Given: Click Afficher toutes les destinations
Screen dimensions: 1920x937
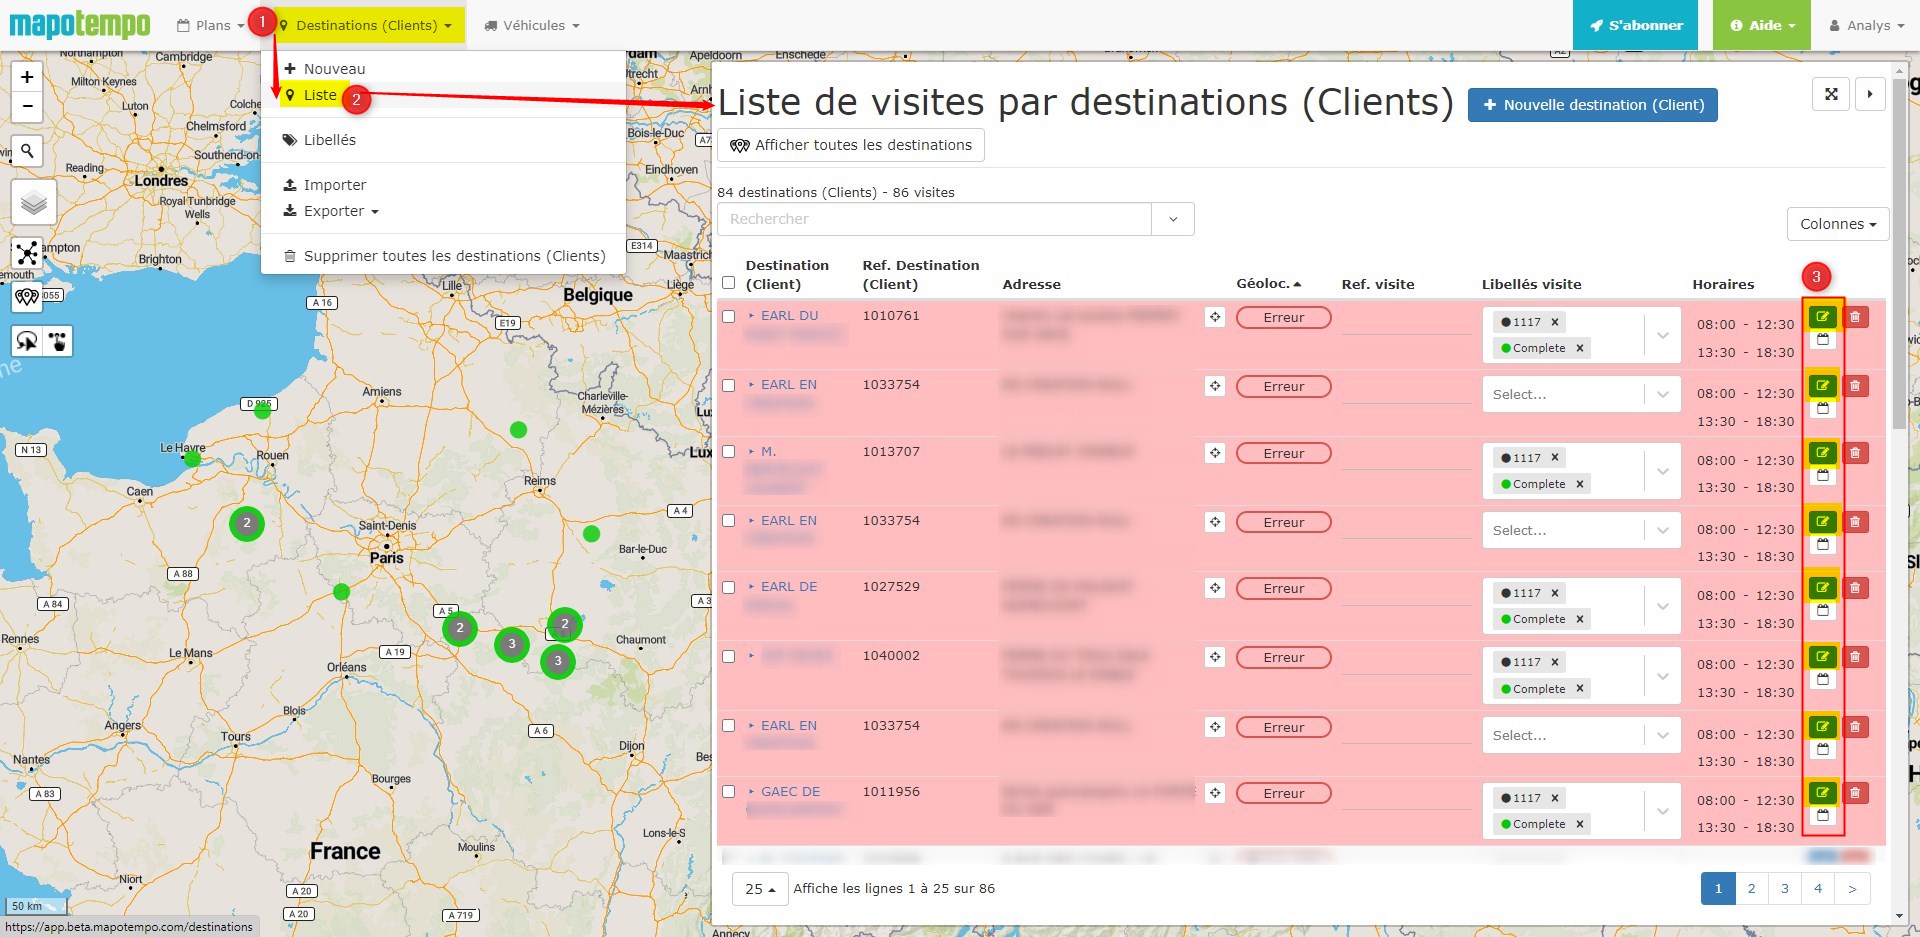Looking at the screenshot, I should (851, 145).
